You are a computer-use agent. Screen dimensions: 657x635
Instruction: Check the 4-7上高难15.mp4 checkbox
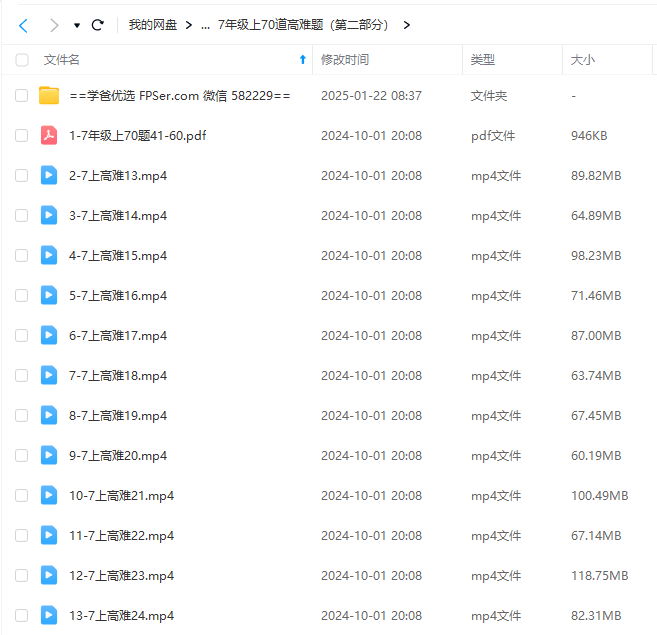click(21, 255)
